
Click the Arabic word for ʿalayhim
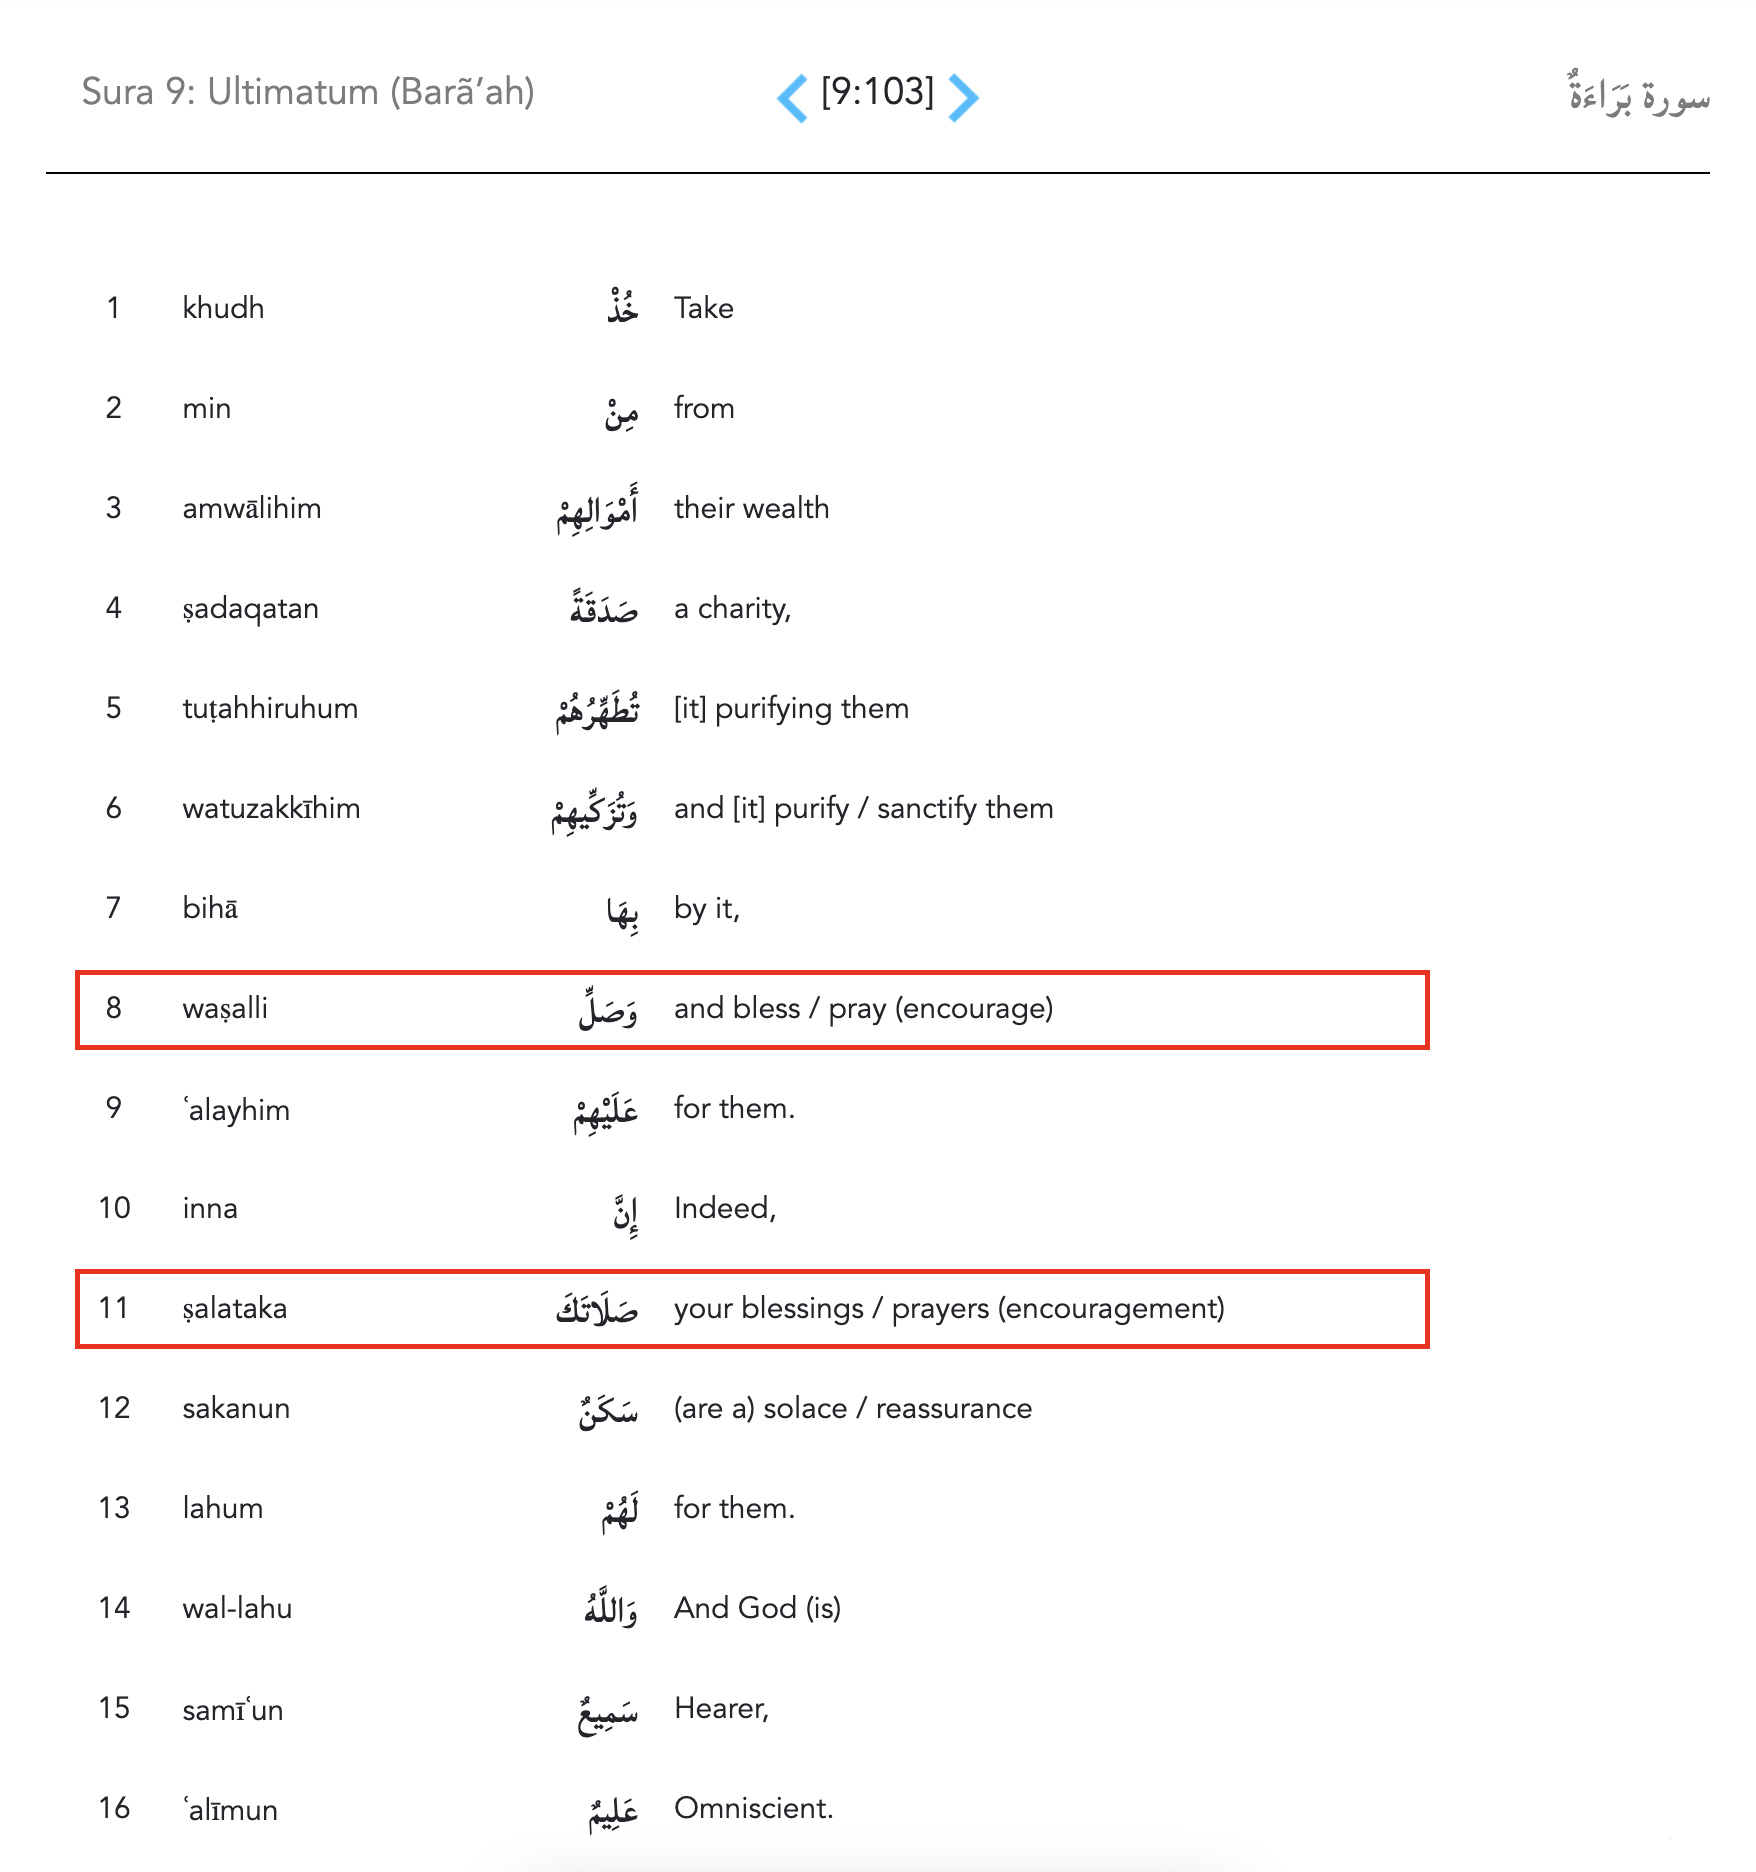click(x=605, y=1110)
